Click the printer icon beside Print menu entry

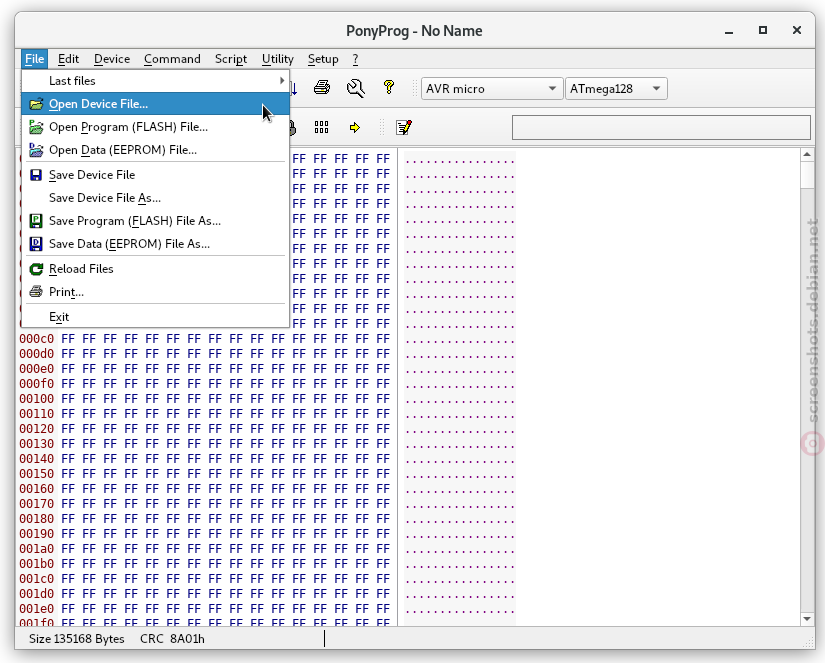36,292
